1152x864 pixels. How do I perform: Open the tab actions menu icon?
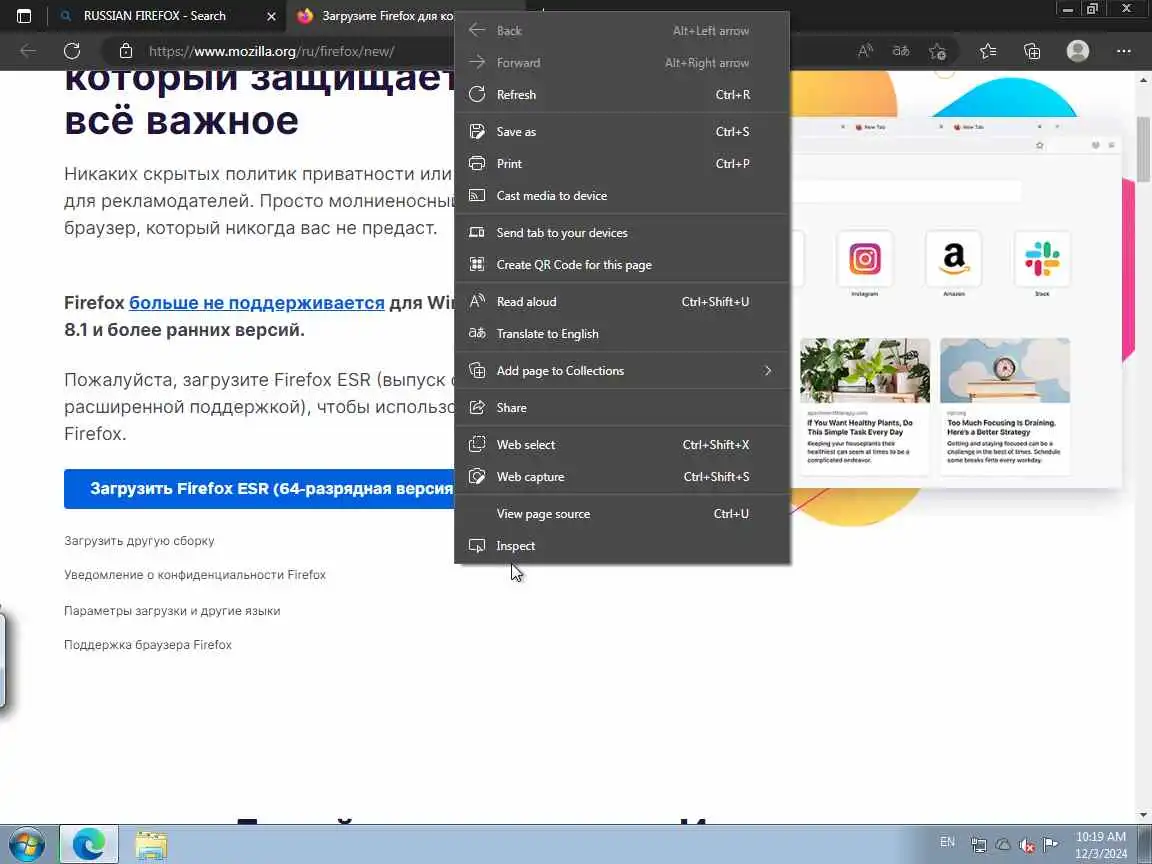click(x=24, y=15)
